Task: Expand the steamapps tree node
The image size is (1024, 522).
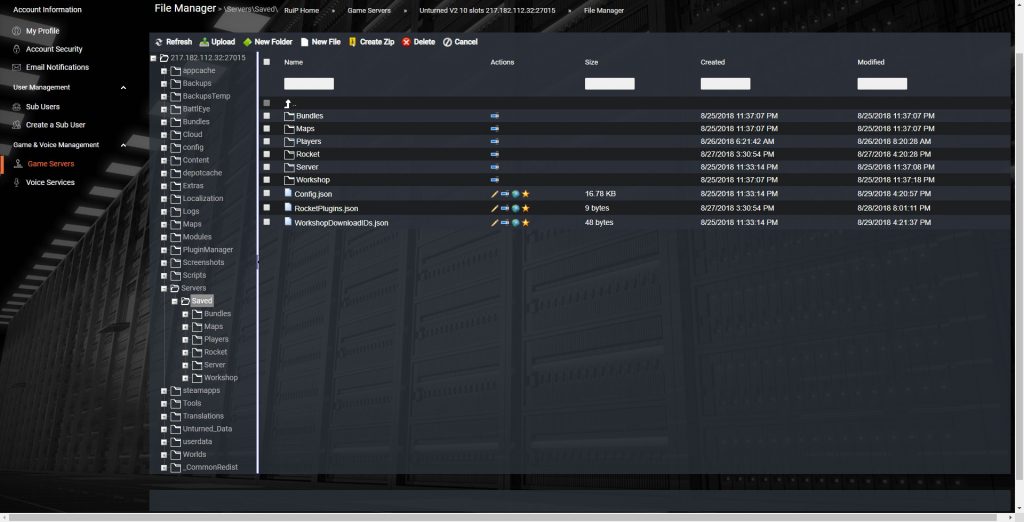Action: (163, 391)
